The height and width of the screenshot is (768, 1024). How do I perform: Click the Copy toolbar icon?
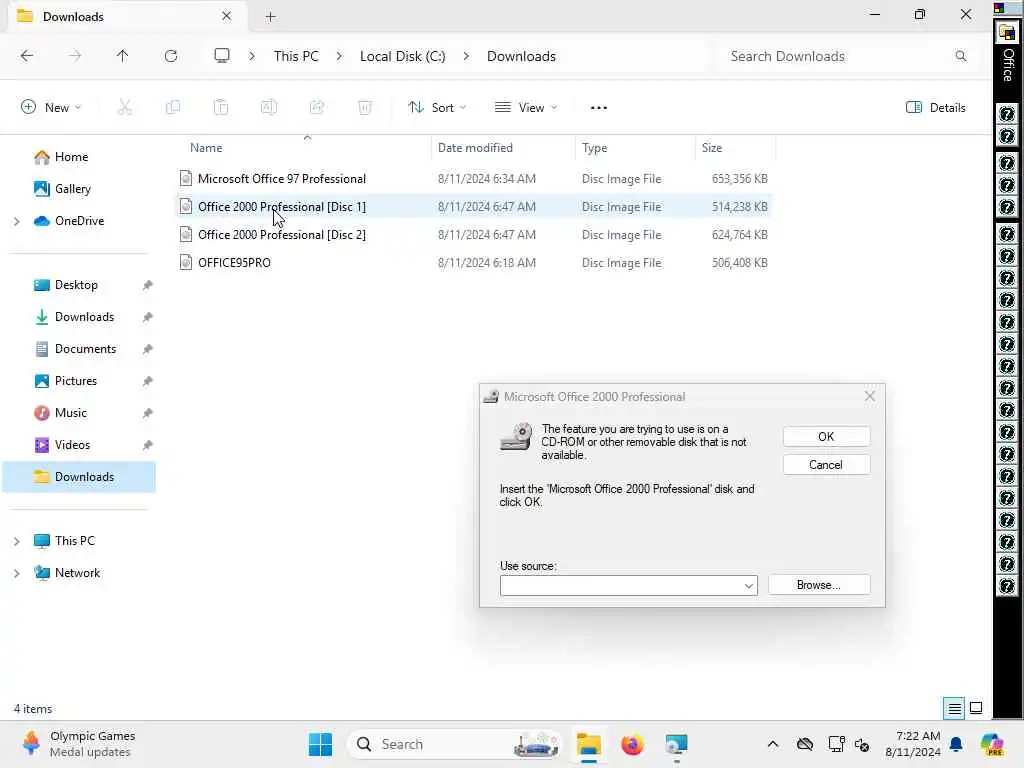(173, 107)
